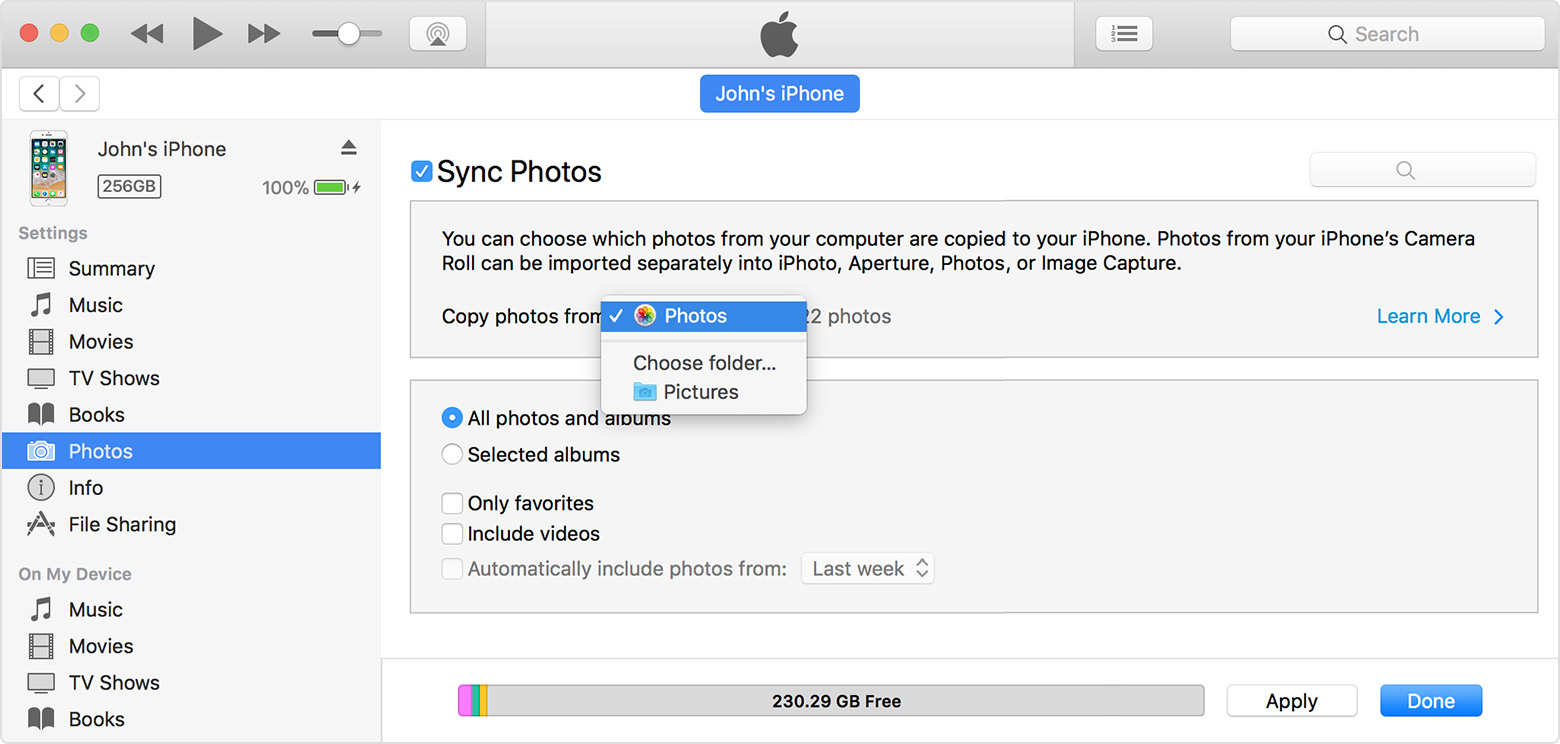Click the playlist view icon in toolbar

[1124, 32]
